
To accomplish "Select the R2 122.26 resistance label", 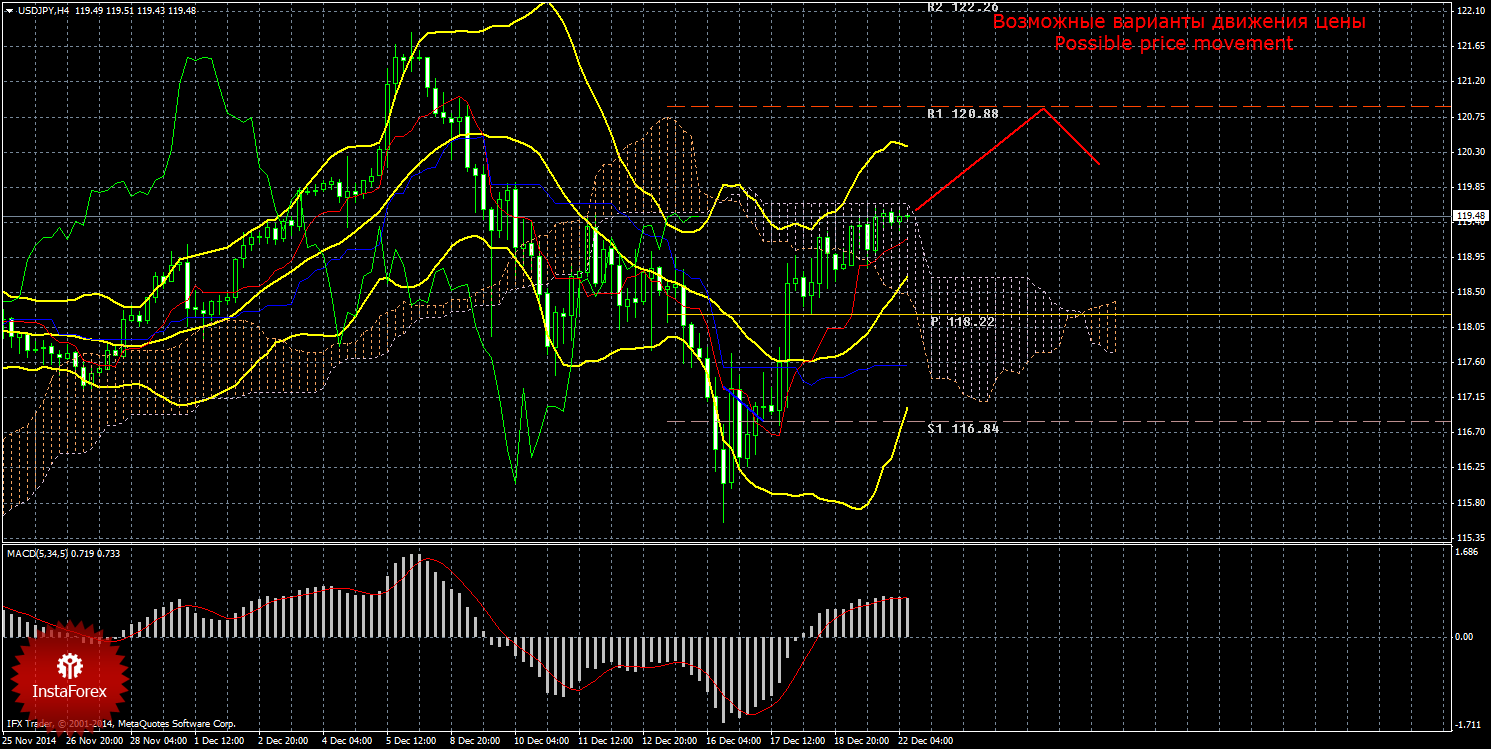I will 962,6.
